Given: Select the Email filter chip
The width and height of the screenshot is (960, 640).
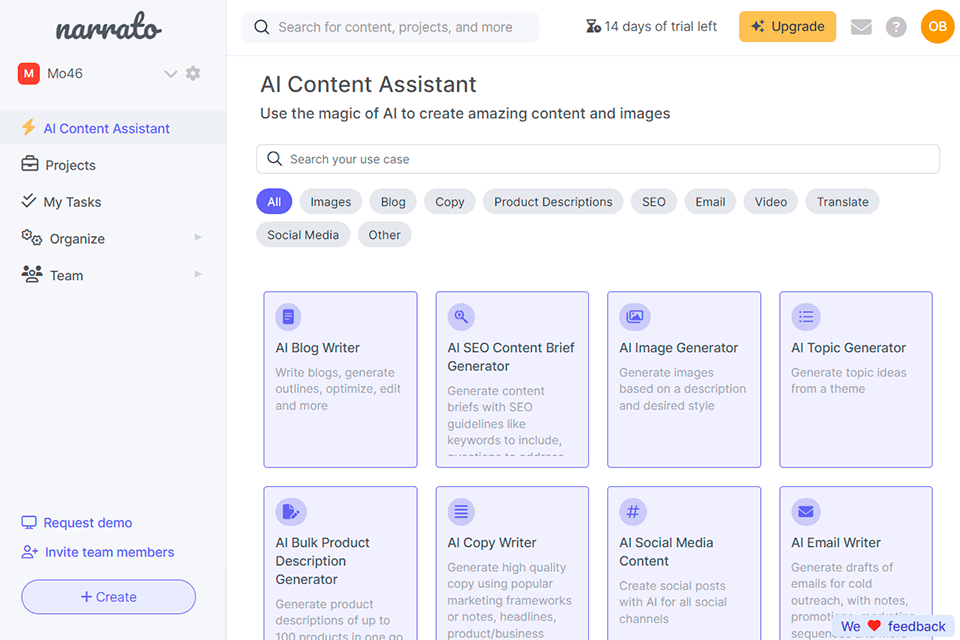Looking at the screenshot, I should (x=710, y=201).
